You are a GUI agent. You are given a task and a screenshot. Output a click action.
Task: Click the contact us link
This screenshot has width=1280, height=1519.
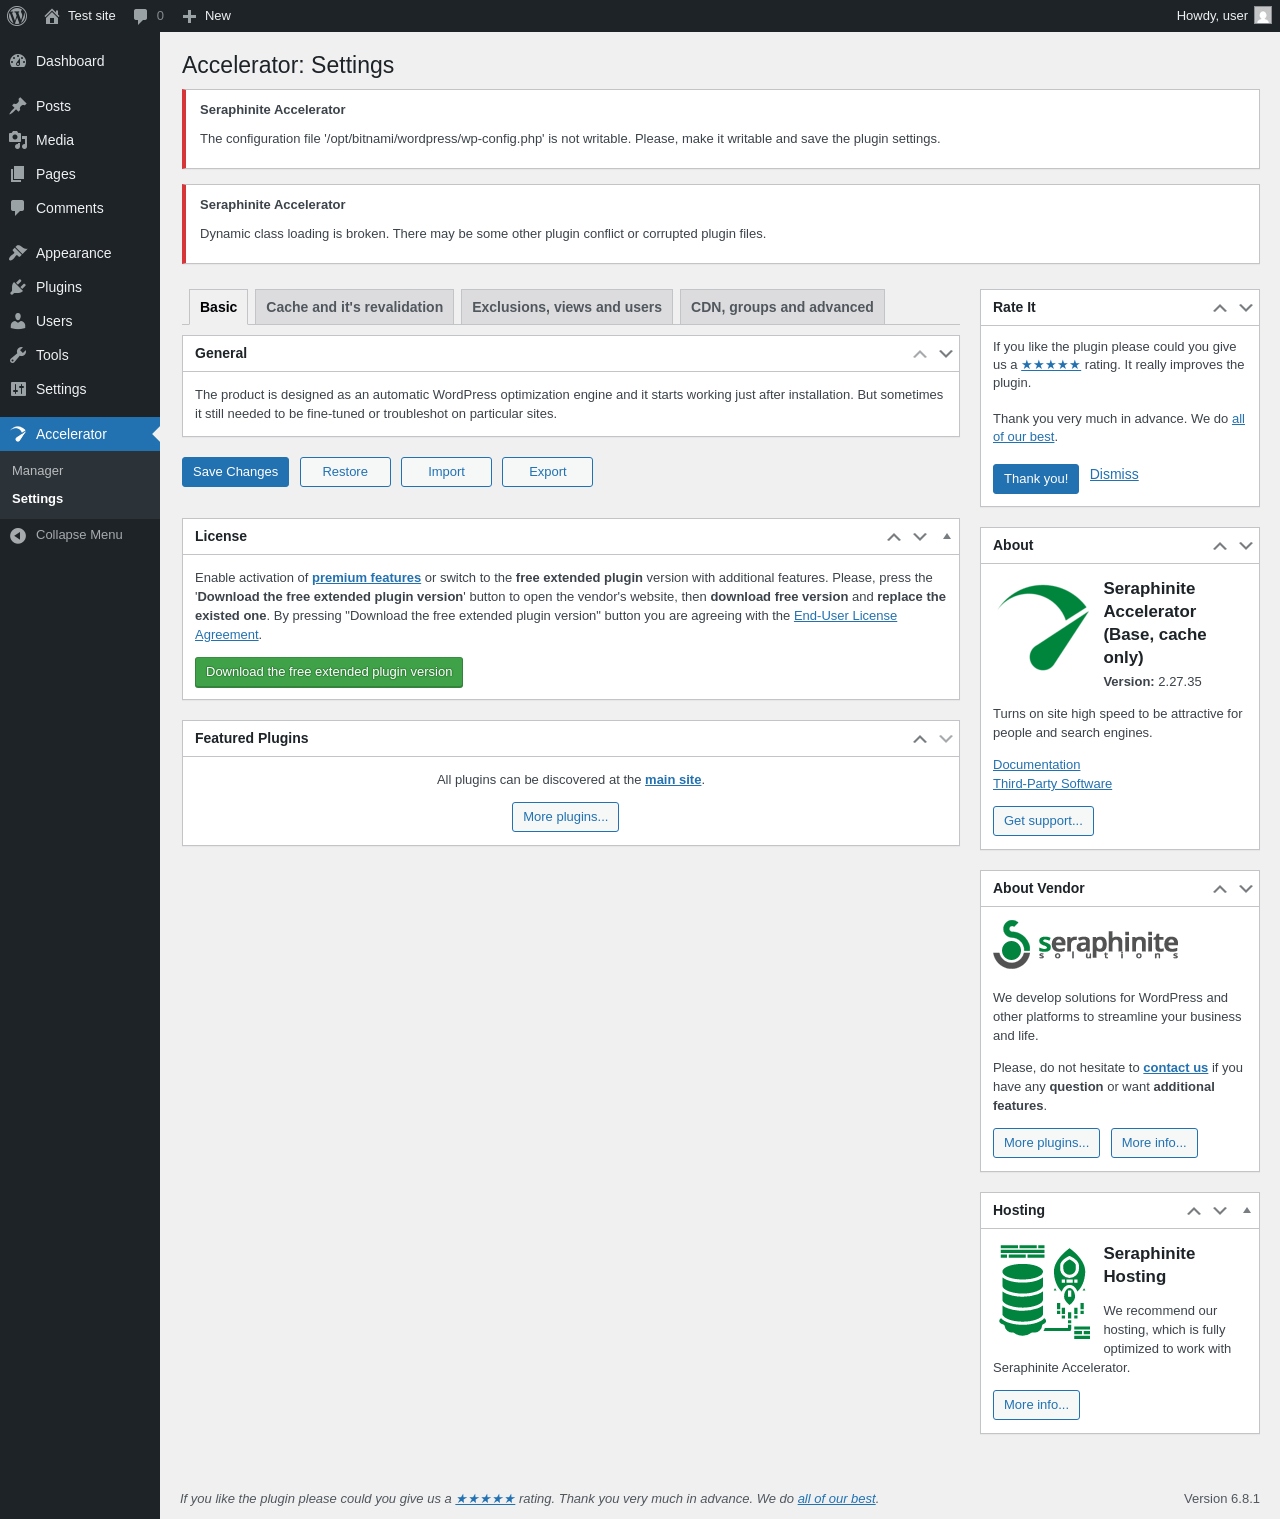[1175, 1068]
